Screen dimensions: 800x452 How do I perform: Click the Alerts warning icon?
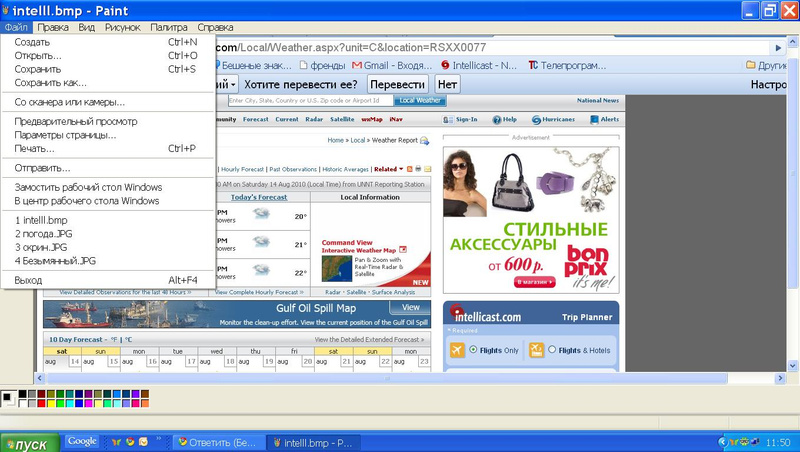(x=593, y=119)
